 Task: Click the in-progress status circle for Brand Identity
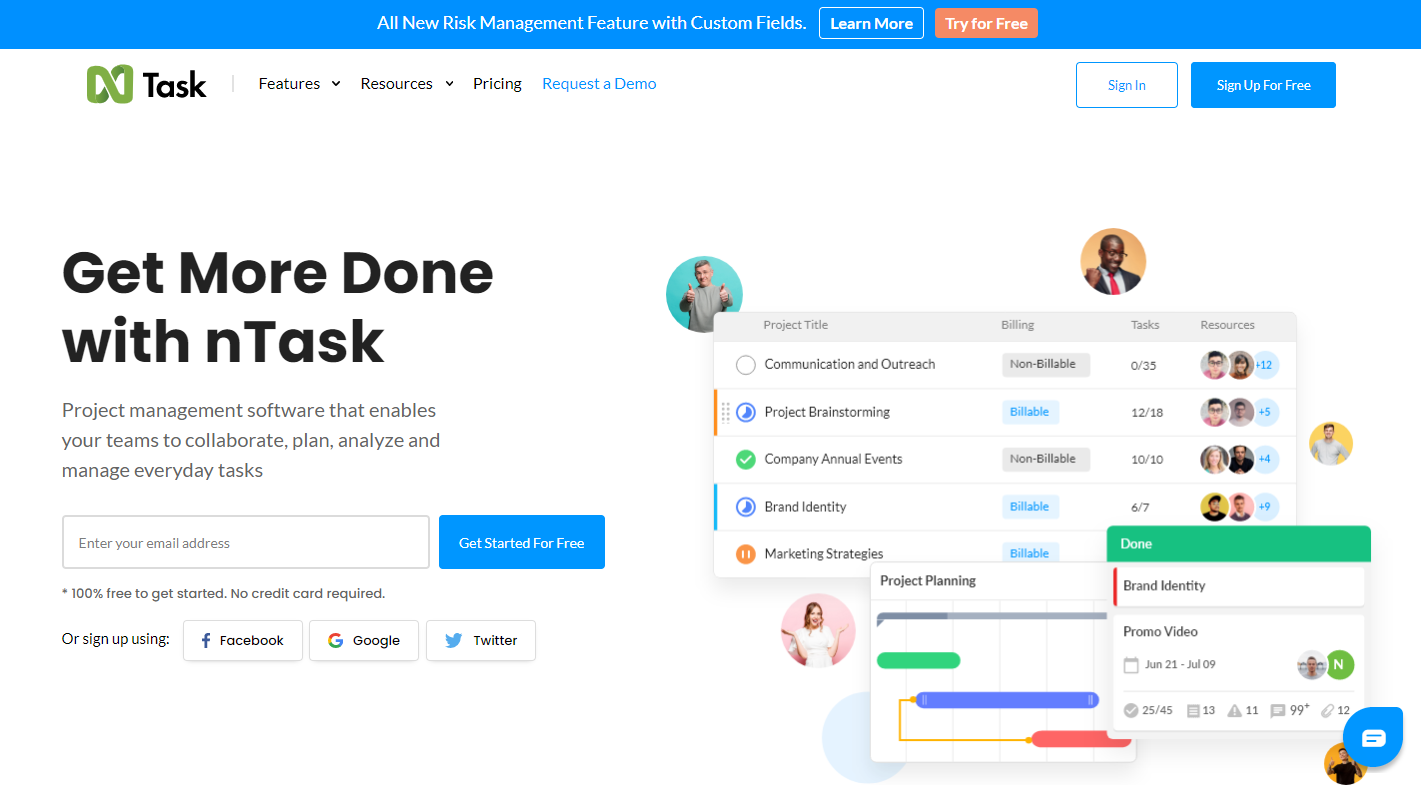coord(745,507)
